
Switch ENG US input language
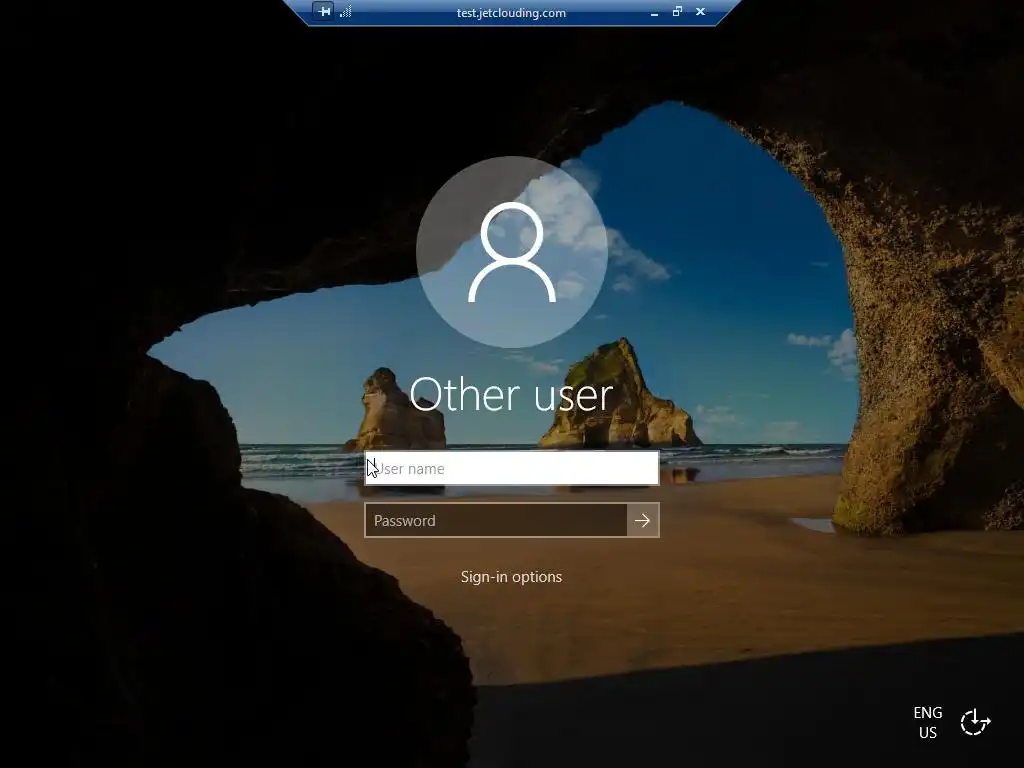(928, 722)
